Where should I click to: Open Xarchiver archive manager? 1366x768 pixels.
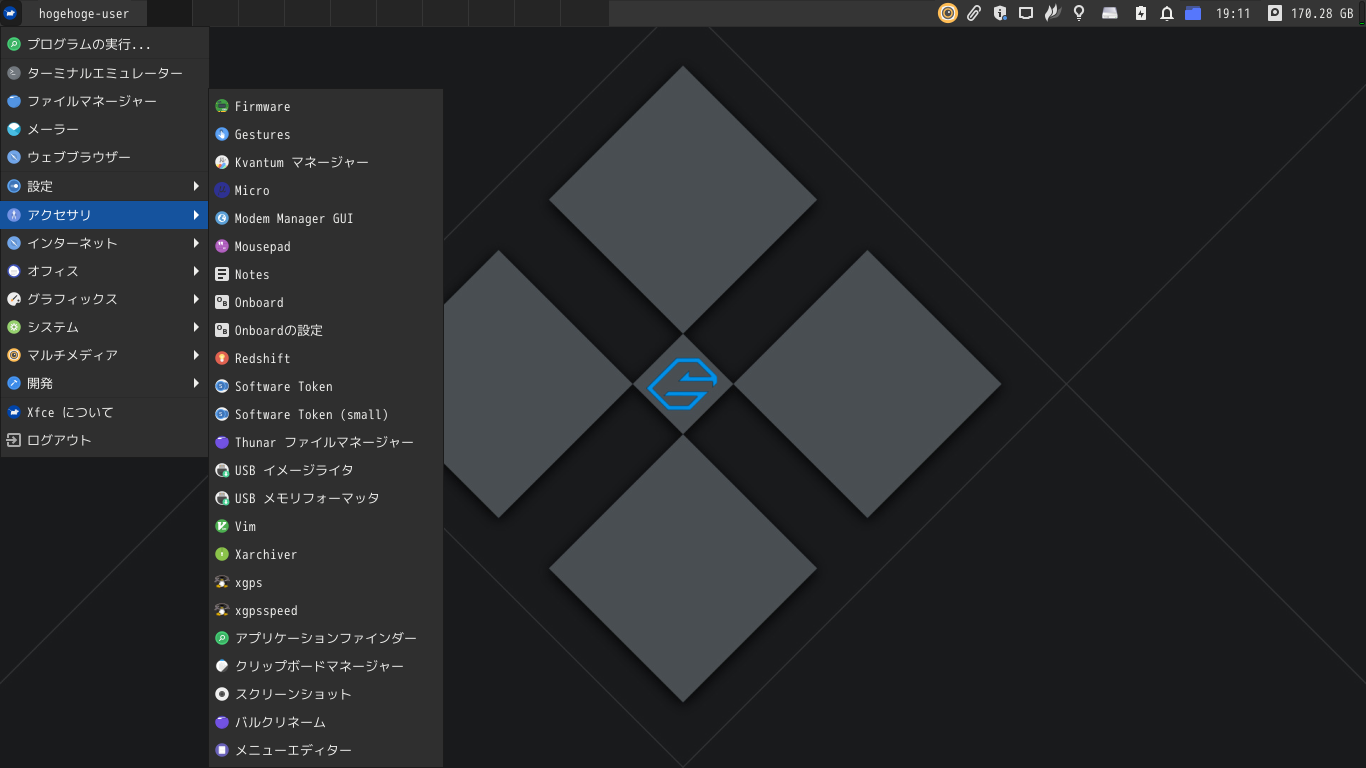click(x=326, y=554)
